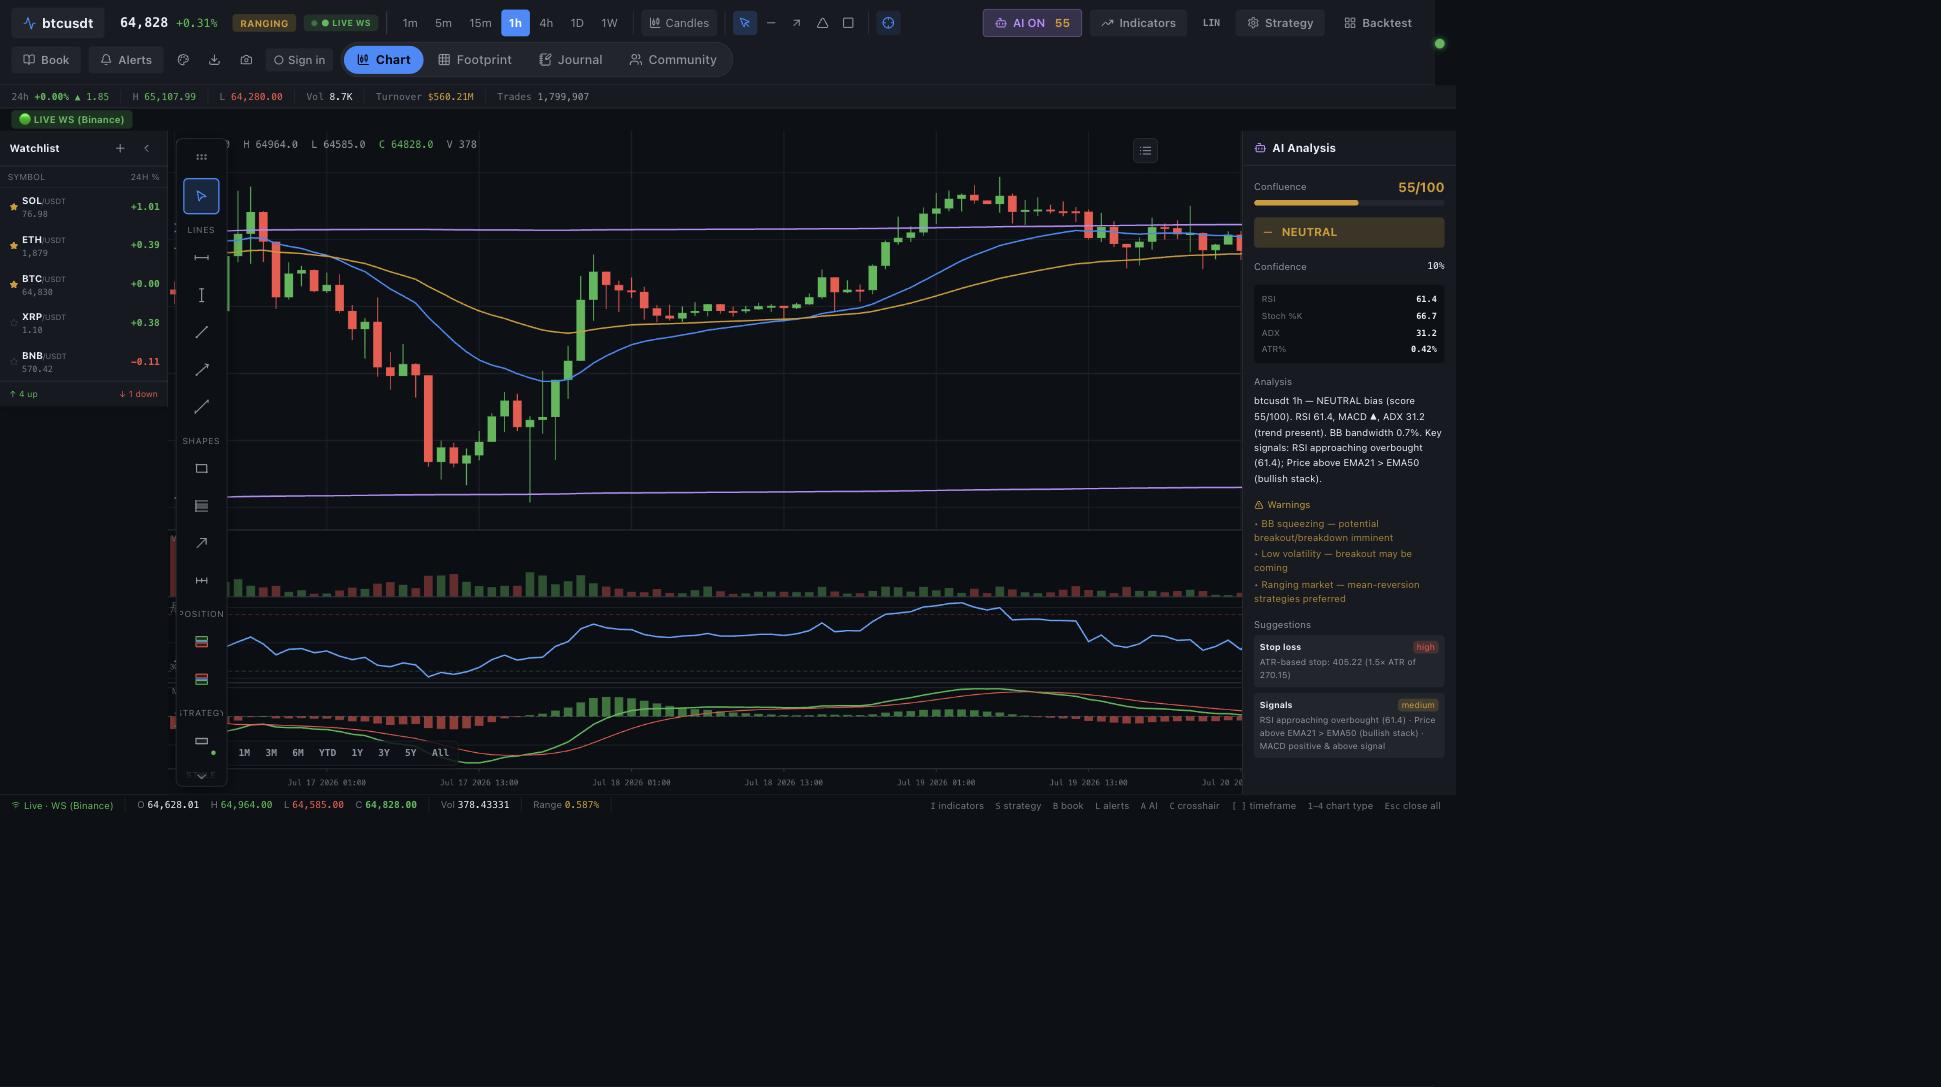The image size is (1941, 1087).
Task: Select the top toolbar arrow tool
Action: (x=797, y=23)
